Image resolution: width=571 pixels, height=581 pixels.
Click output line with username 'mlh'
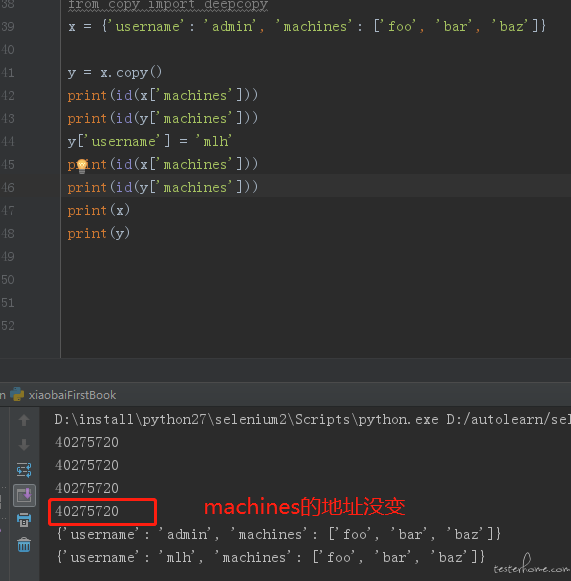pos(270,557)
